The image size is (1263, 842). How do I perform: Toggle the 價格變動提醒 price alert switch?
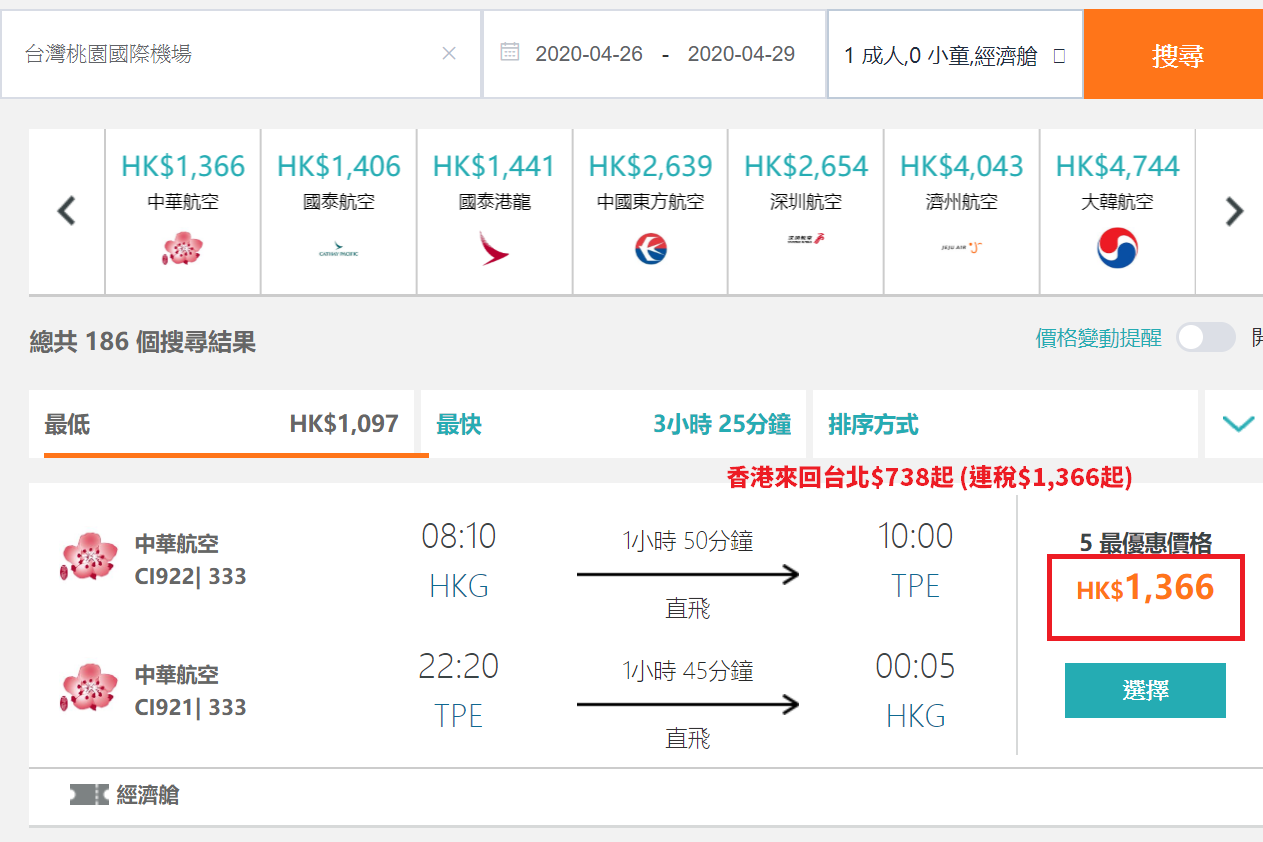coord(1205,338)
